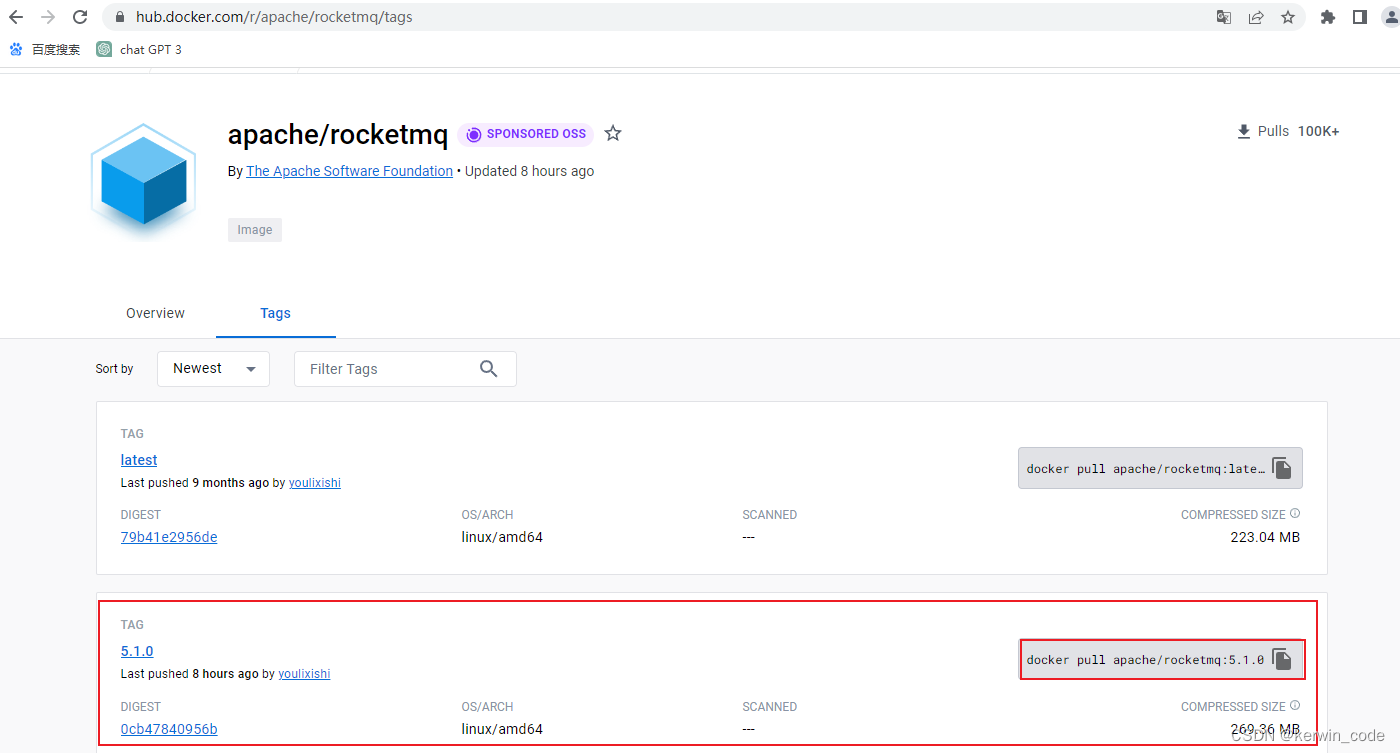This screenshot has width=1400, height=753.
Task: Click the SPONSORED OSS badge
Action: [526, 134]
